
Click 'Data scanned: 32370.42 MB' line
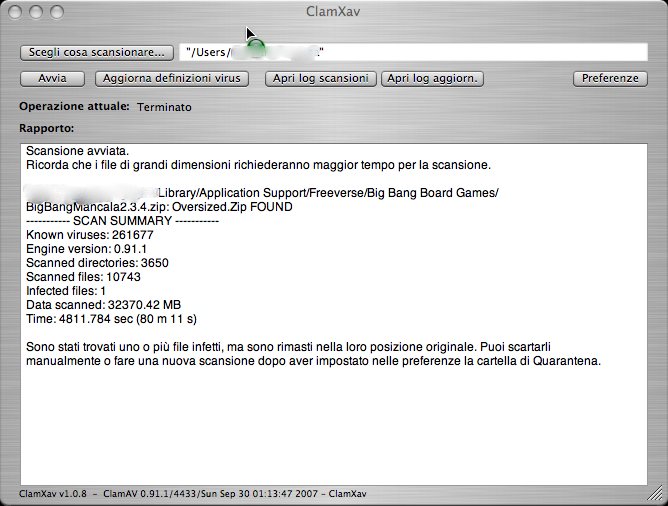pyautogui.click(x=104, y=305)
